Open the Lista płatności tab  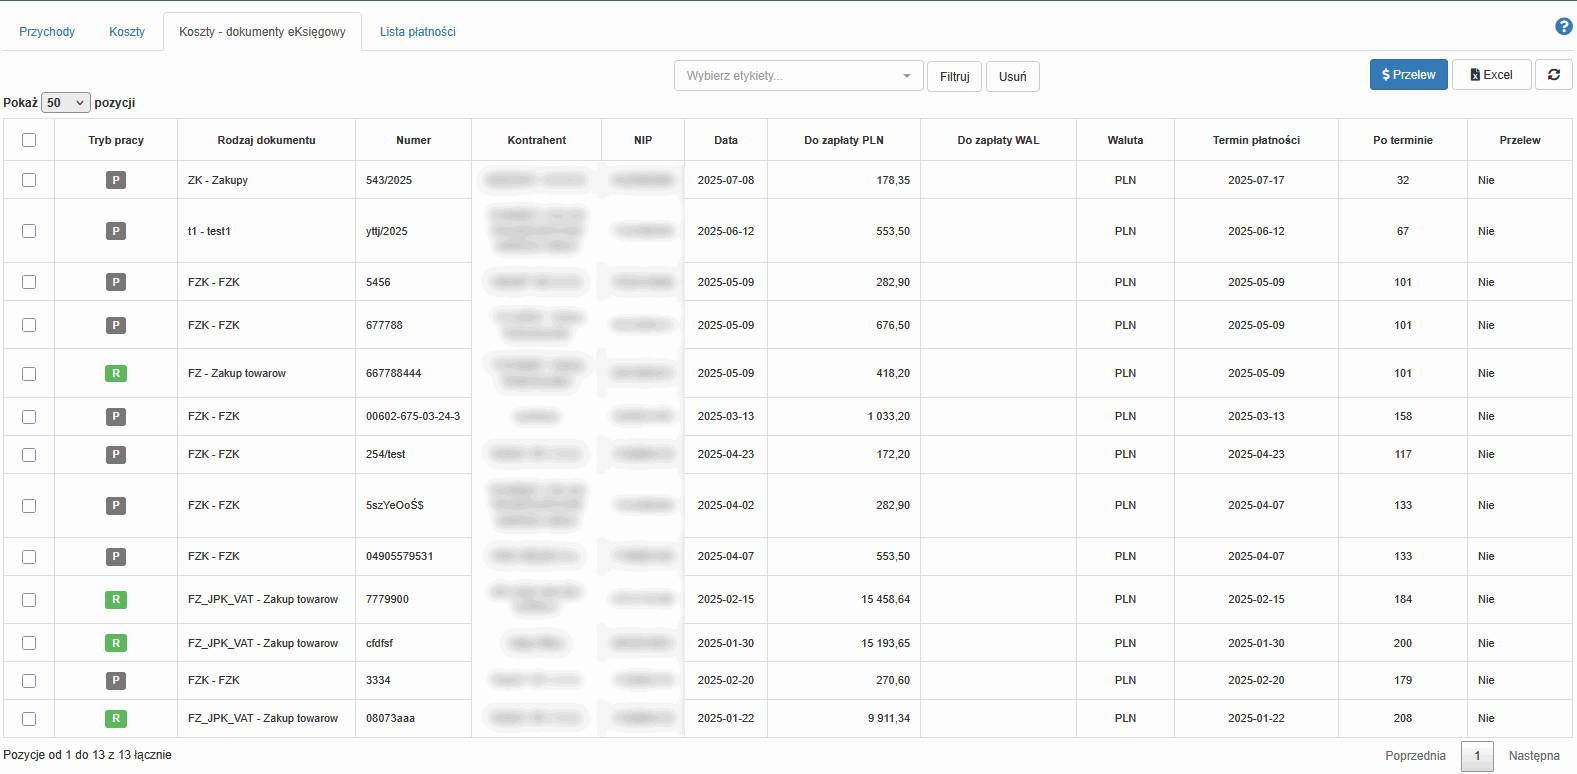(x=417, y=32)
